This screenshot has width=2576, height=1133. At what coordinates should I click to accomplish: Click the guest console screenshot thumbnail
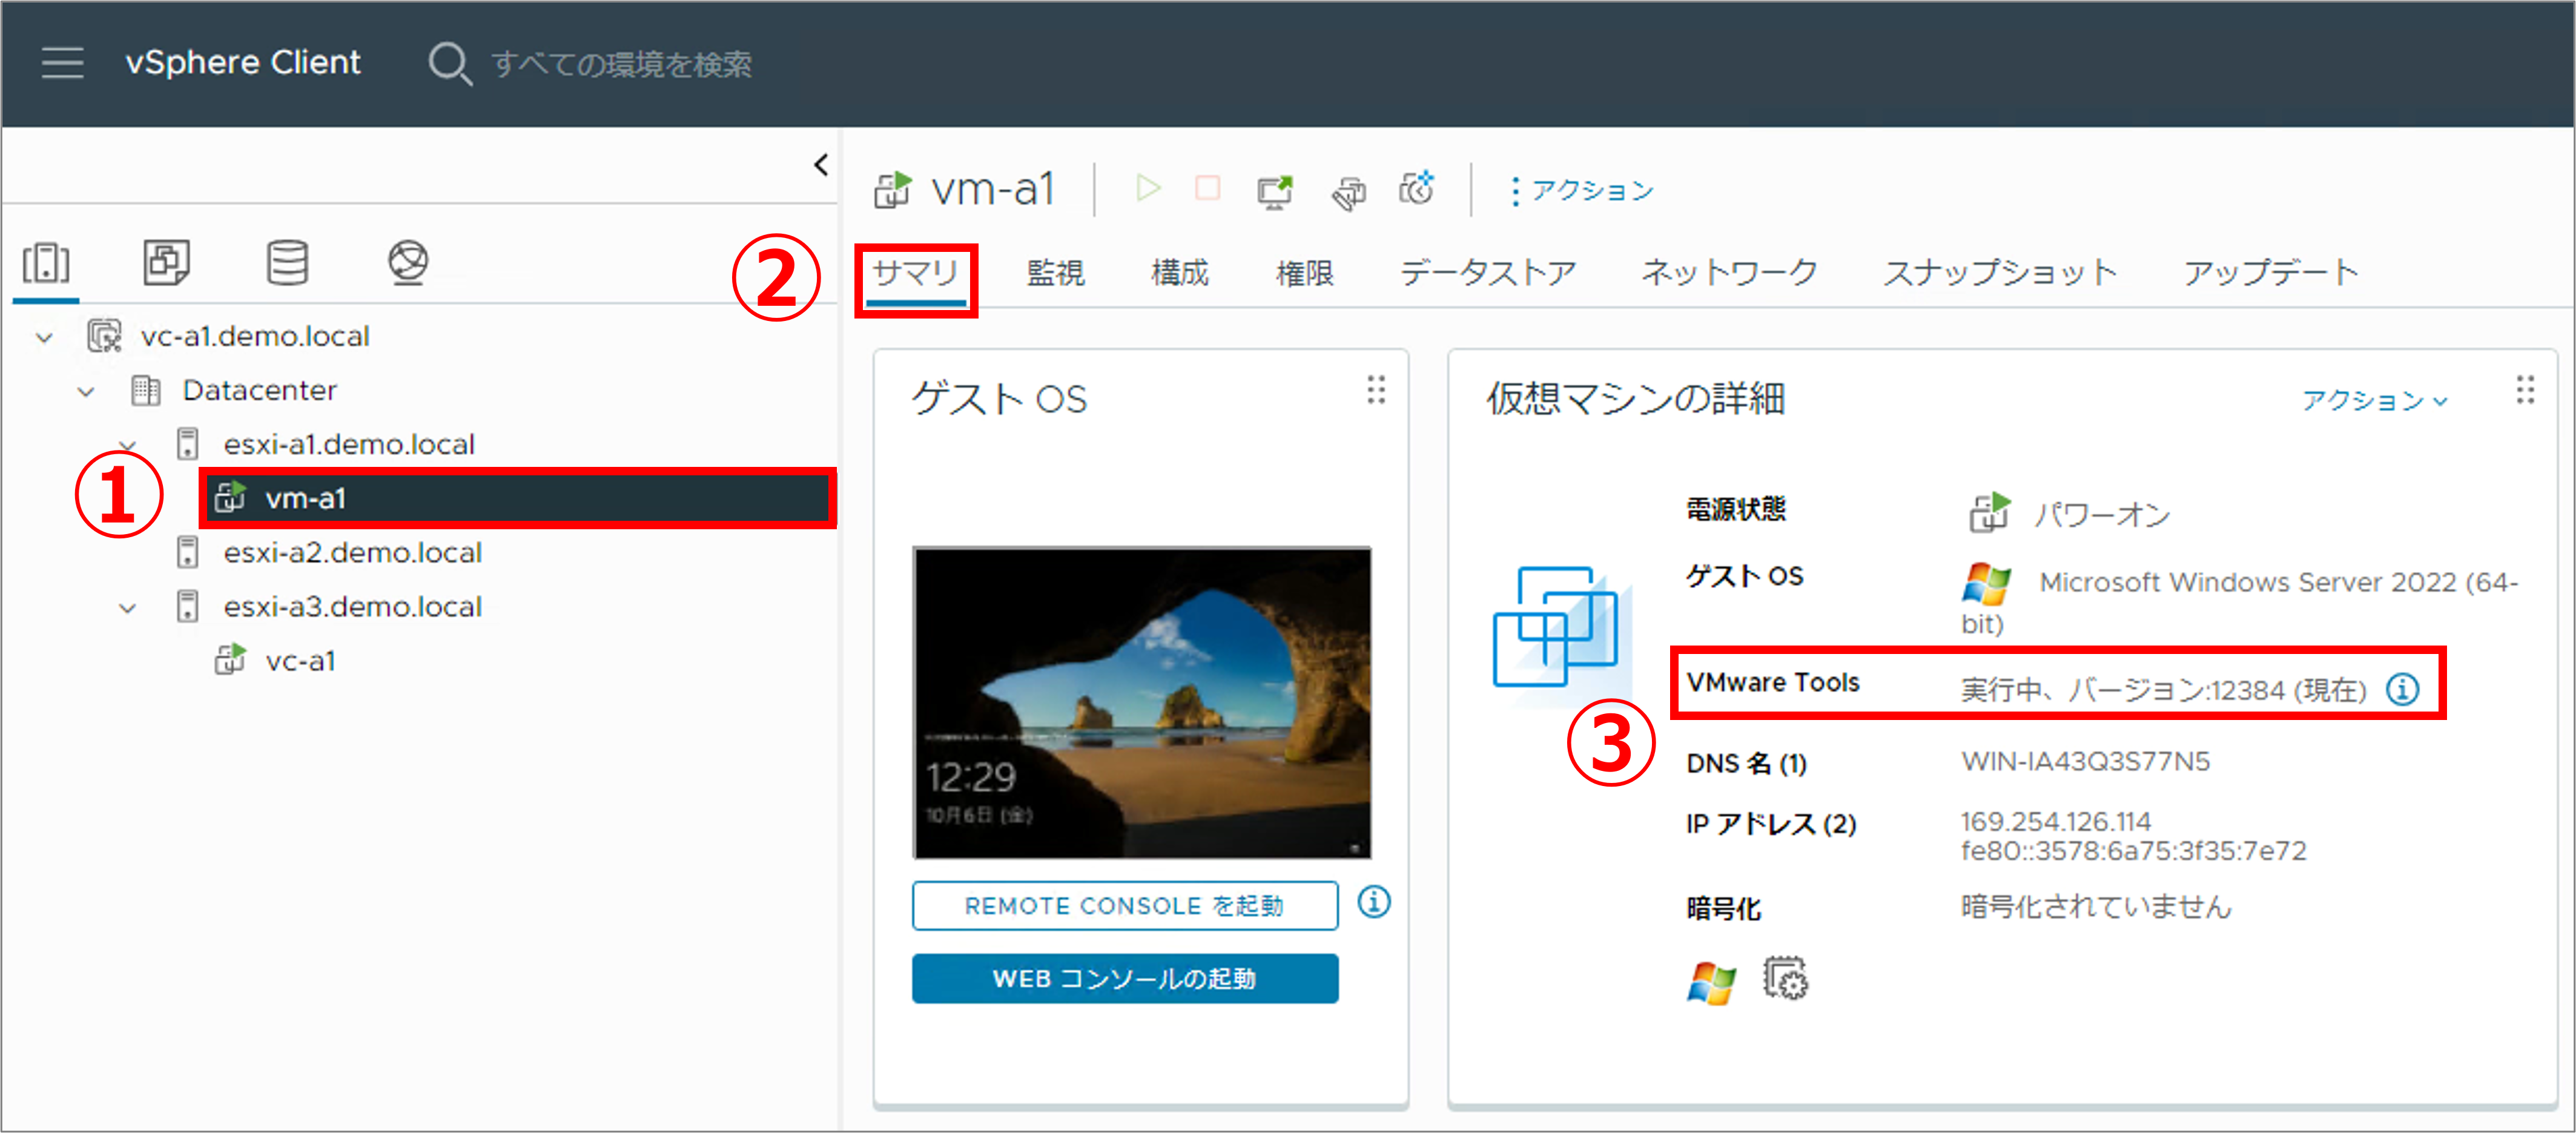1141,702
